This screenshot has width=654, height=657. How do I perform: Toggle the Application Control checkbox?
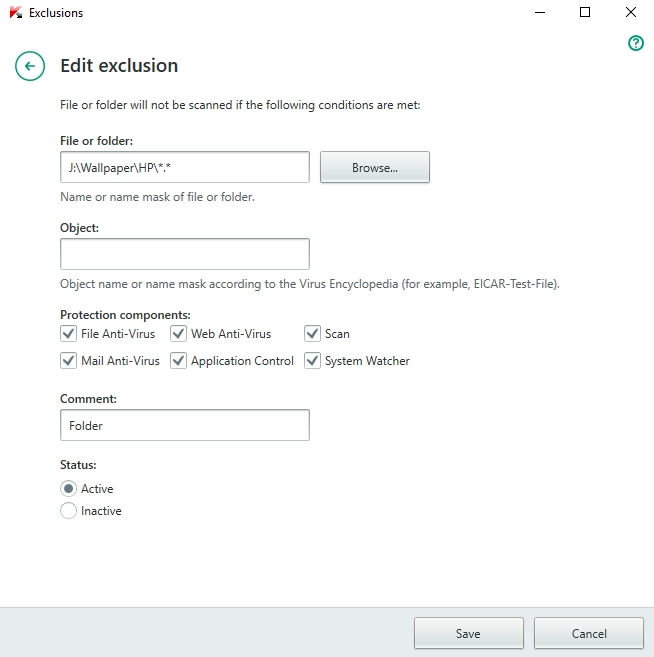pyautogui.click(x=179, y=361)
